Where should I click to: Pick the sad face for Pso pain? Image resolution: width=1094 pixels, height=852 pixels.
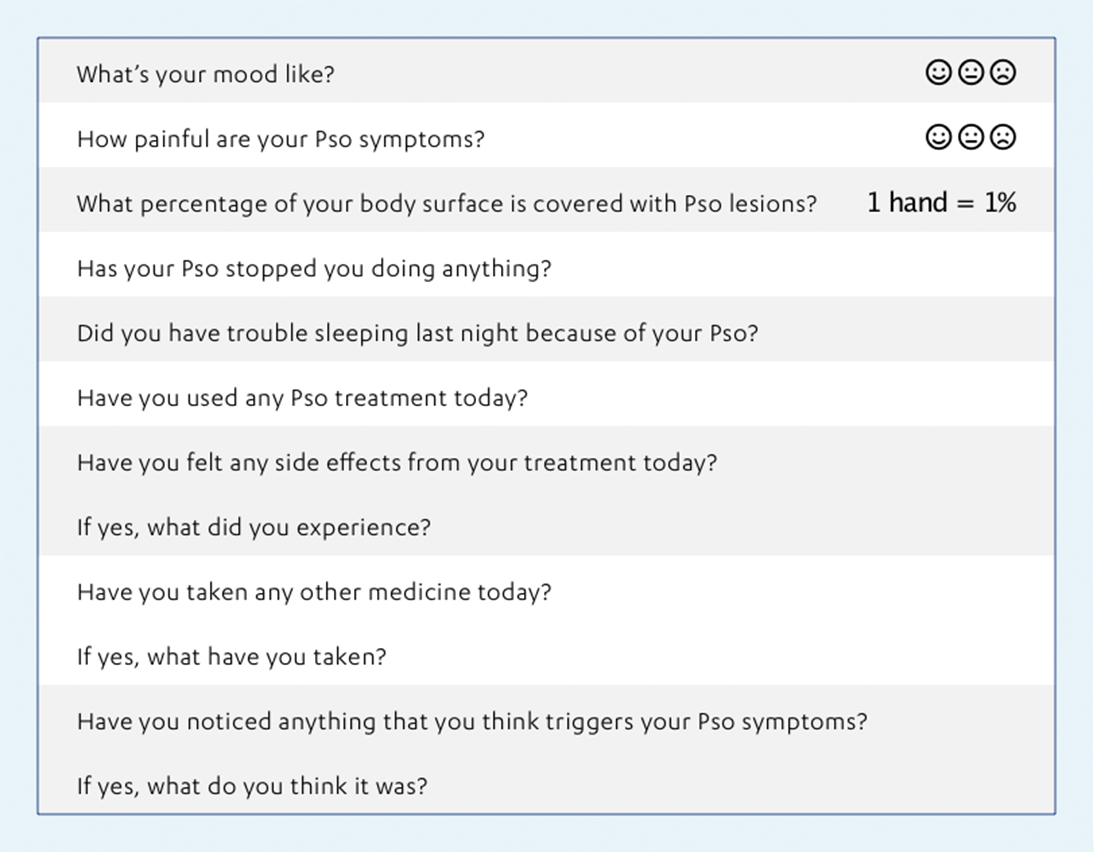tap(1002, 137)
